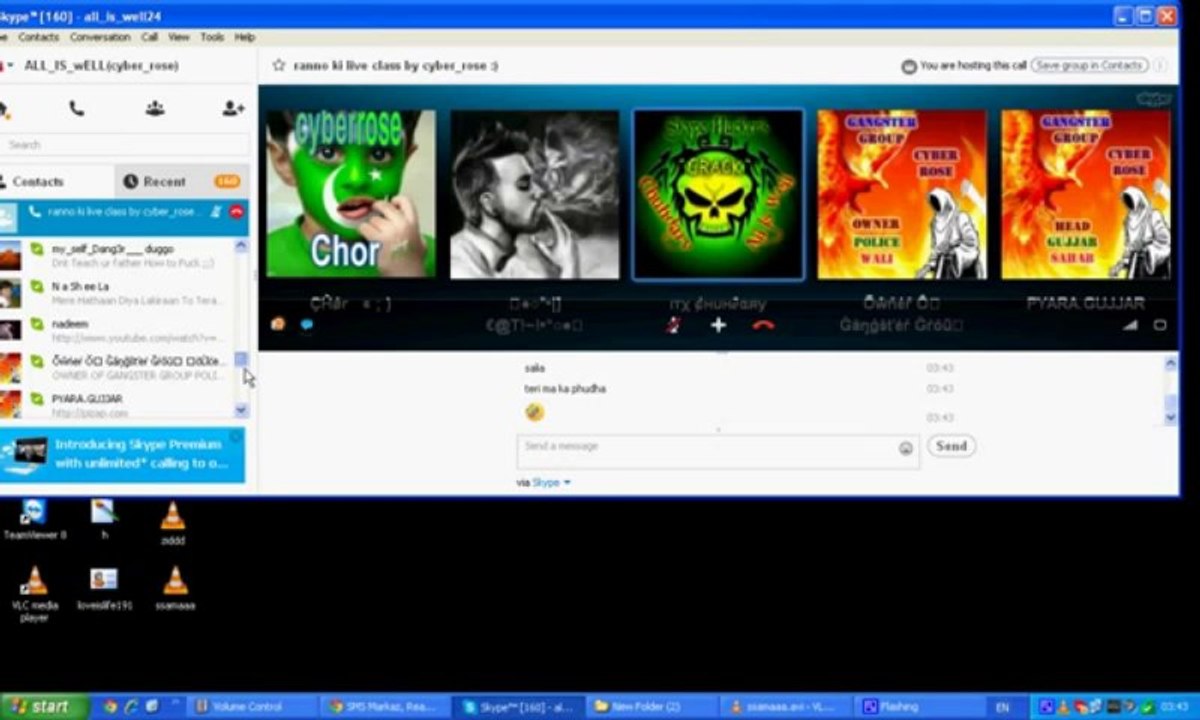Open the Conversation menu
This screenshot has height=720, width=1200.
100,37
